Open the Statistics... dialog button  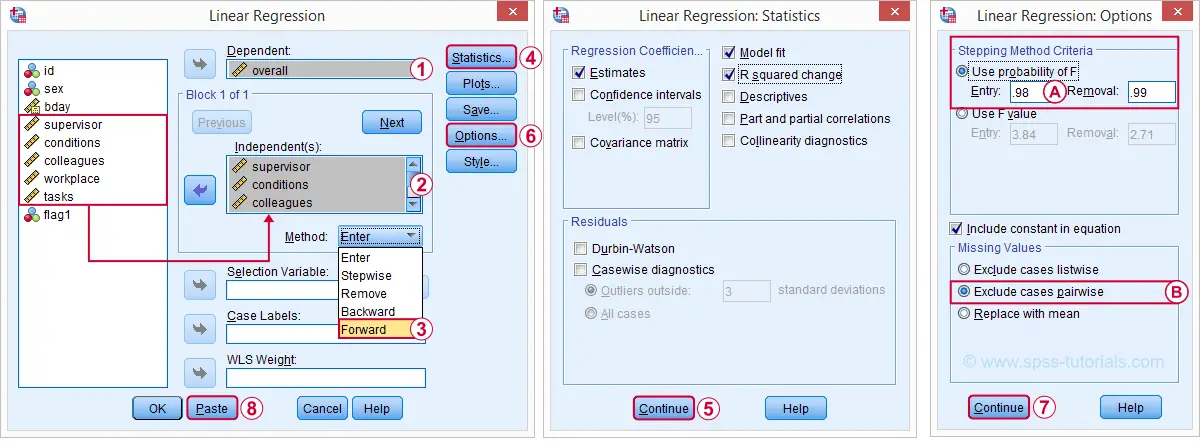(481, 57)
